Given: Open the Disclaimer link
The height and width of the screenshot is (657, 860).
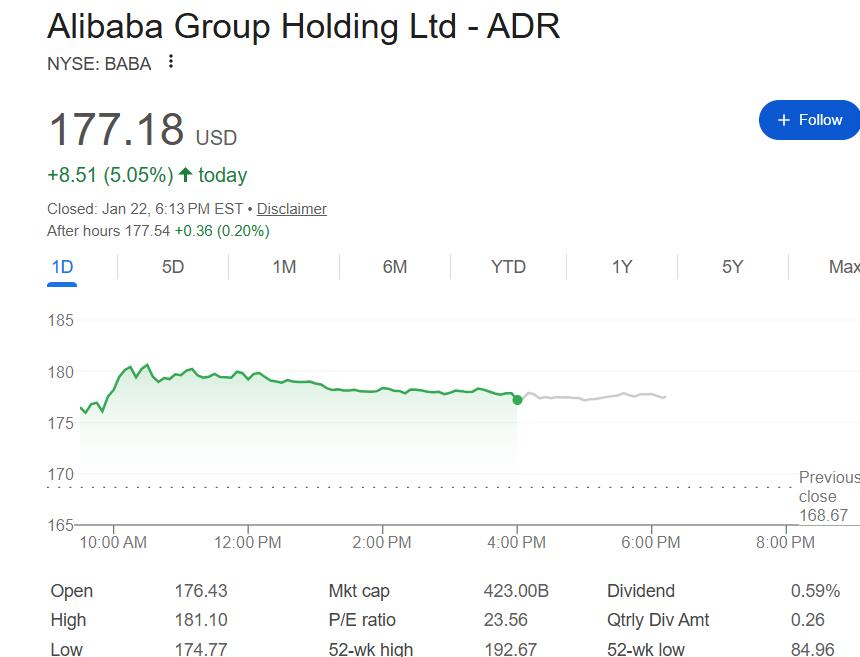Looking at the screenshot, I should coord(292,209).
